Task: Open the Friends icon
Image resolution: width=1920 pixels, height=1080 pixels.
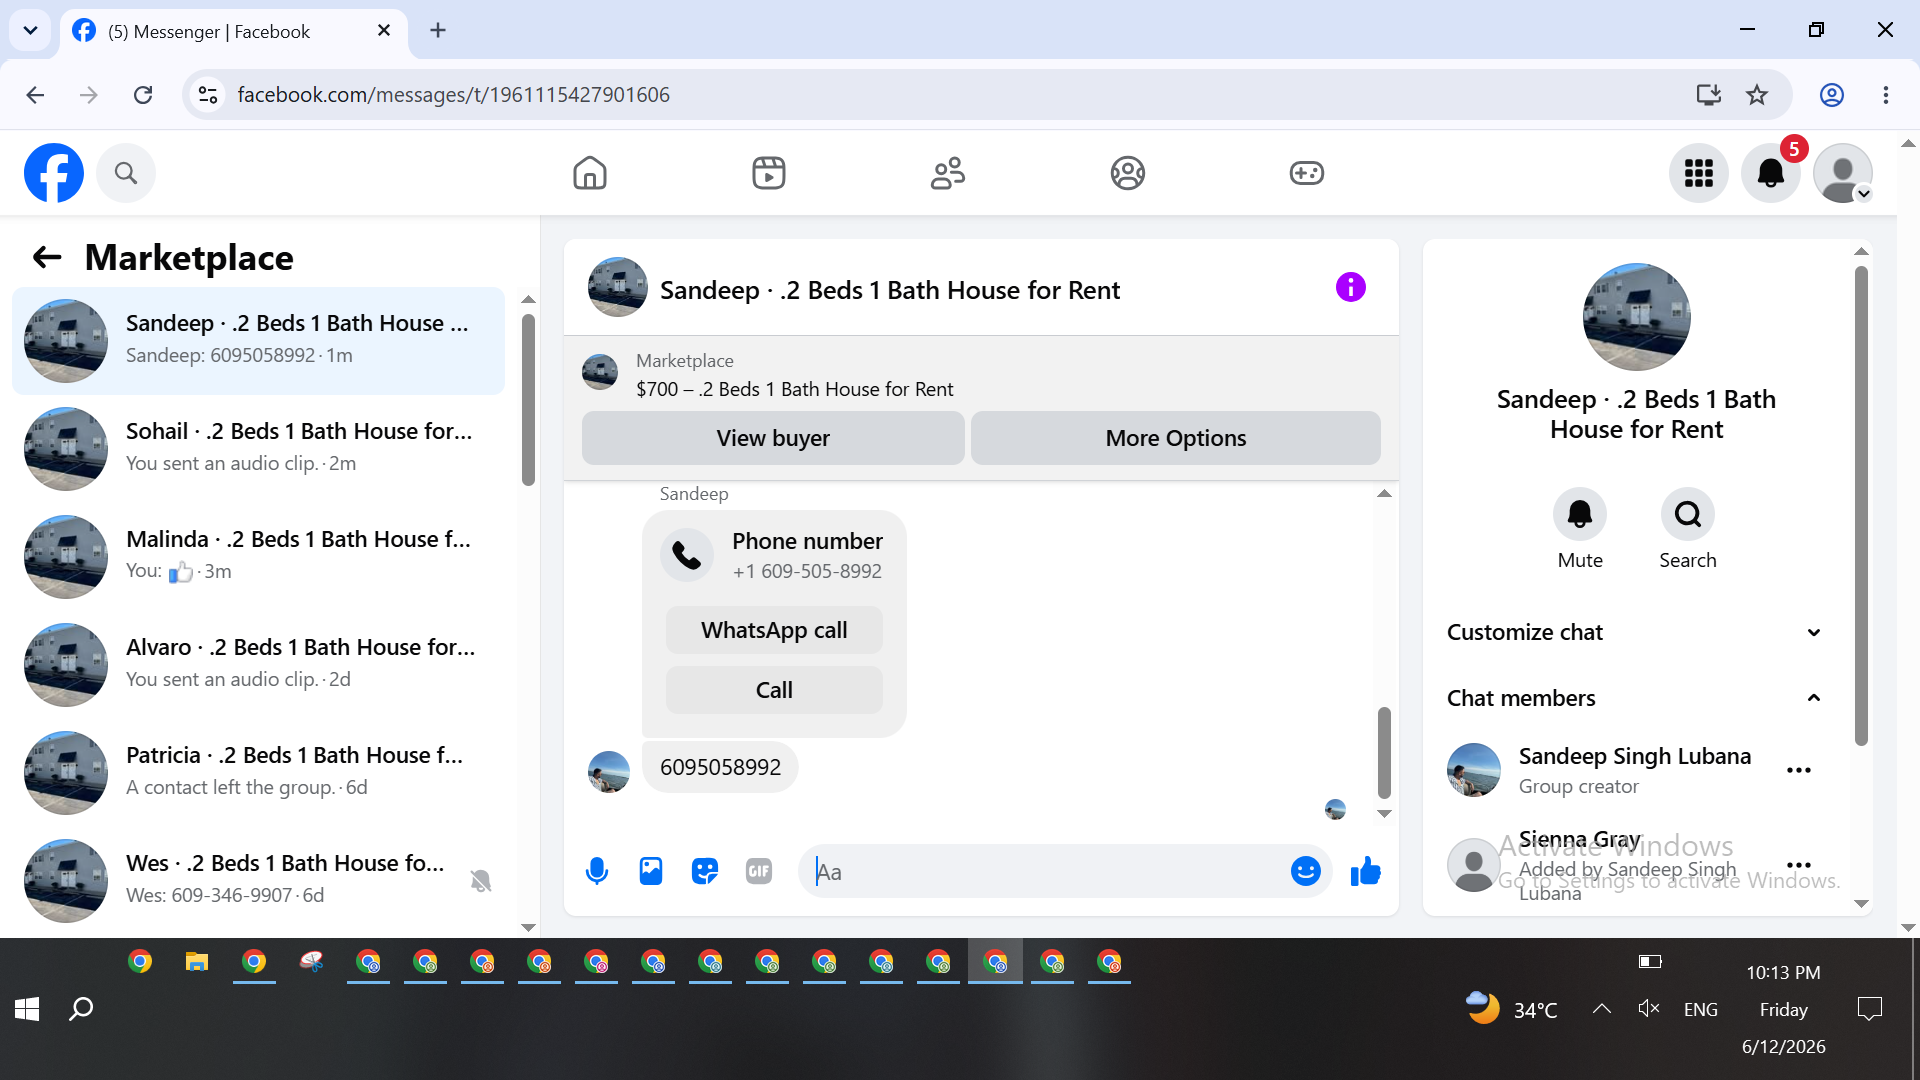Action: coord(948,173)
